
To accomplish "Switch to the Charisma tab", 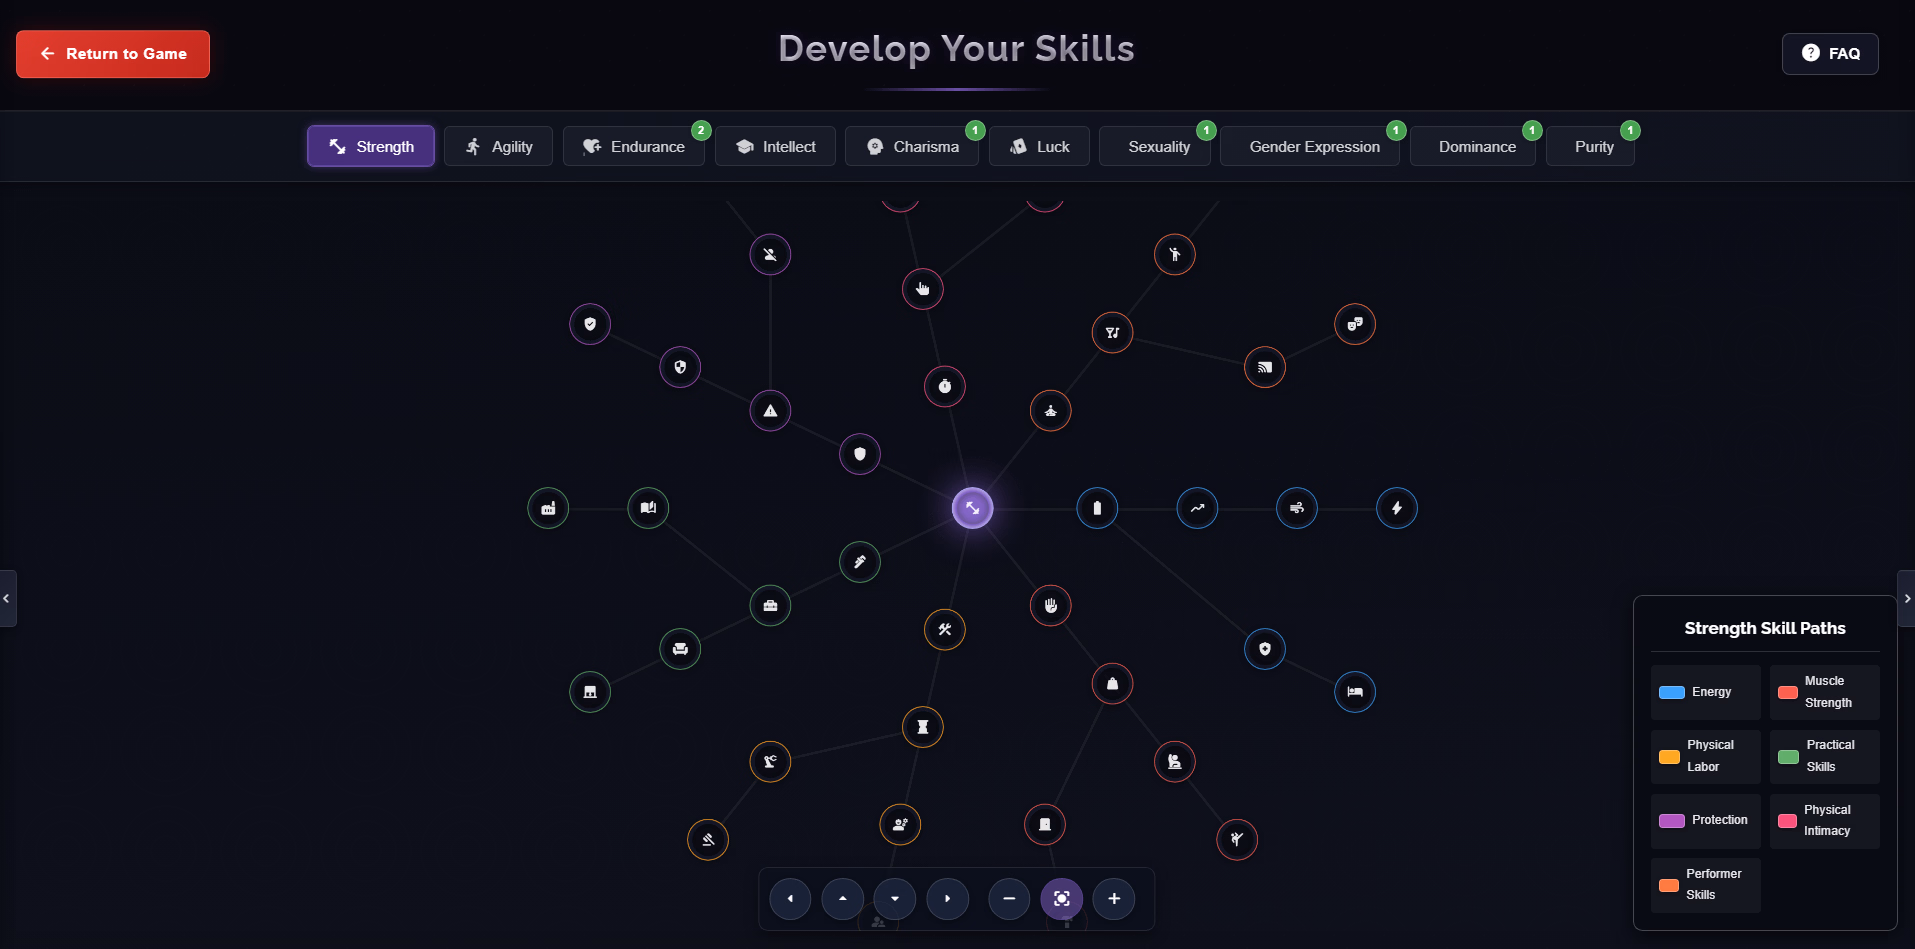I will click(x=912, y=146).
